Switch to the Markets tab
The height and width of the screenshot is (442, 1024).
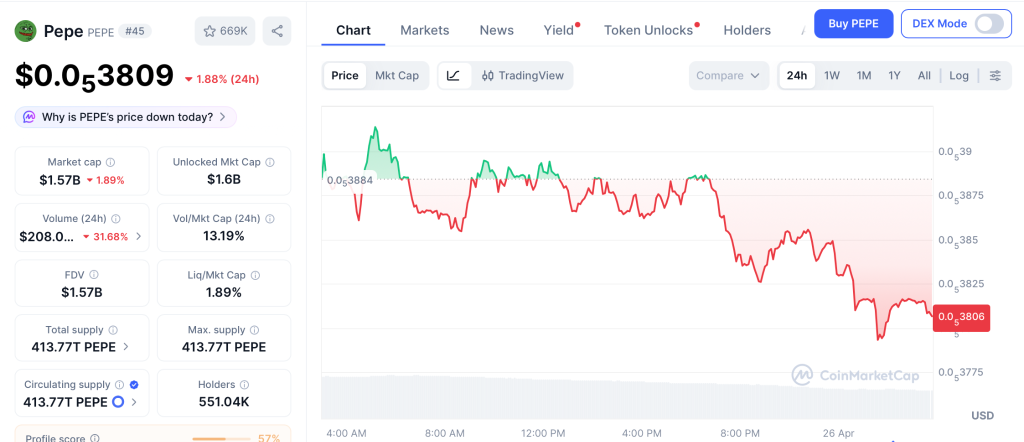424,30
